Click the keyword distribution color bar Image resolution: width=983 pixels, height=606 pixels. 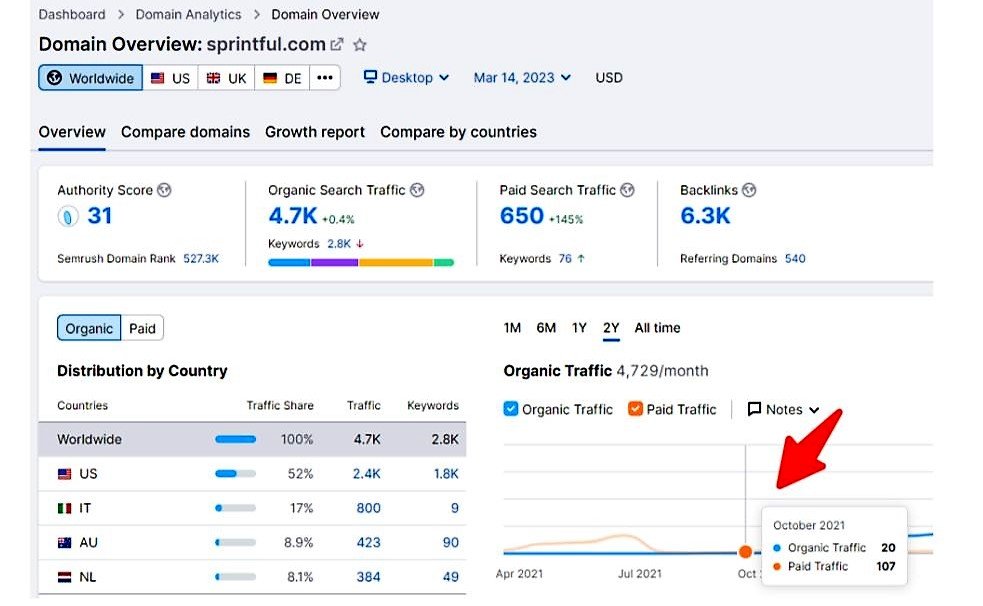coord(361,263)
